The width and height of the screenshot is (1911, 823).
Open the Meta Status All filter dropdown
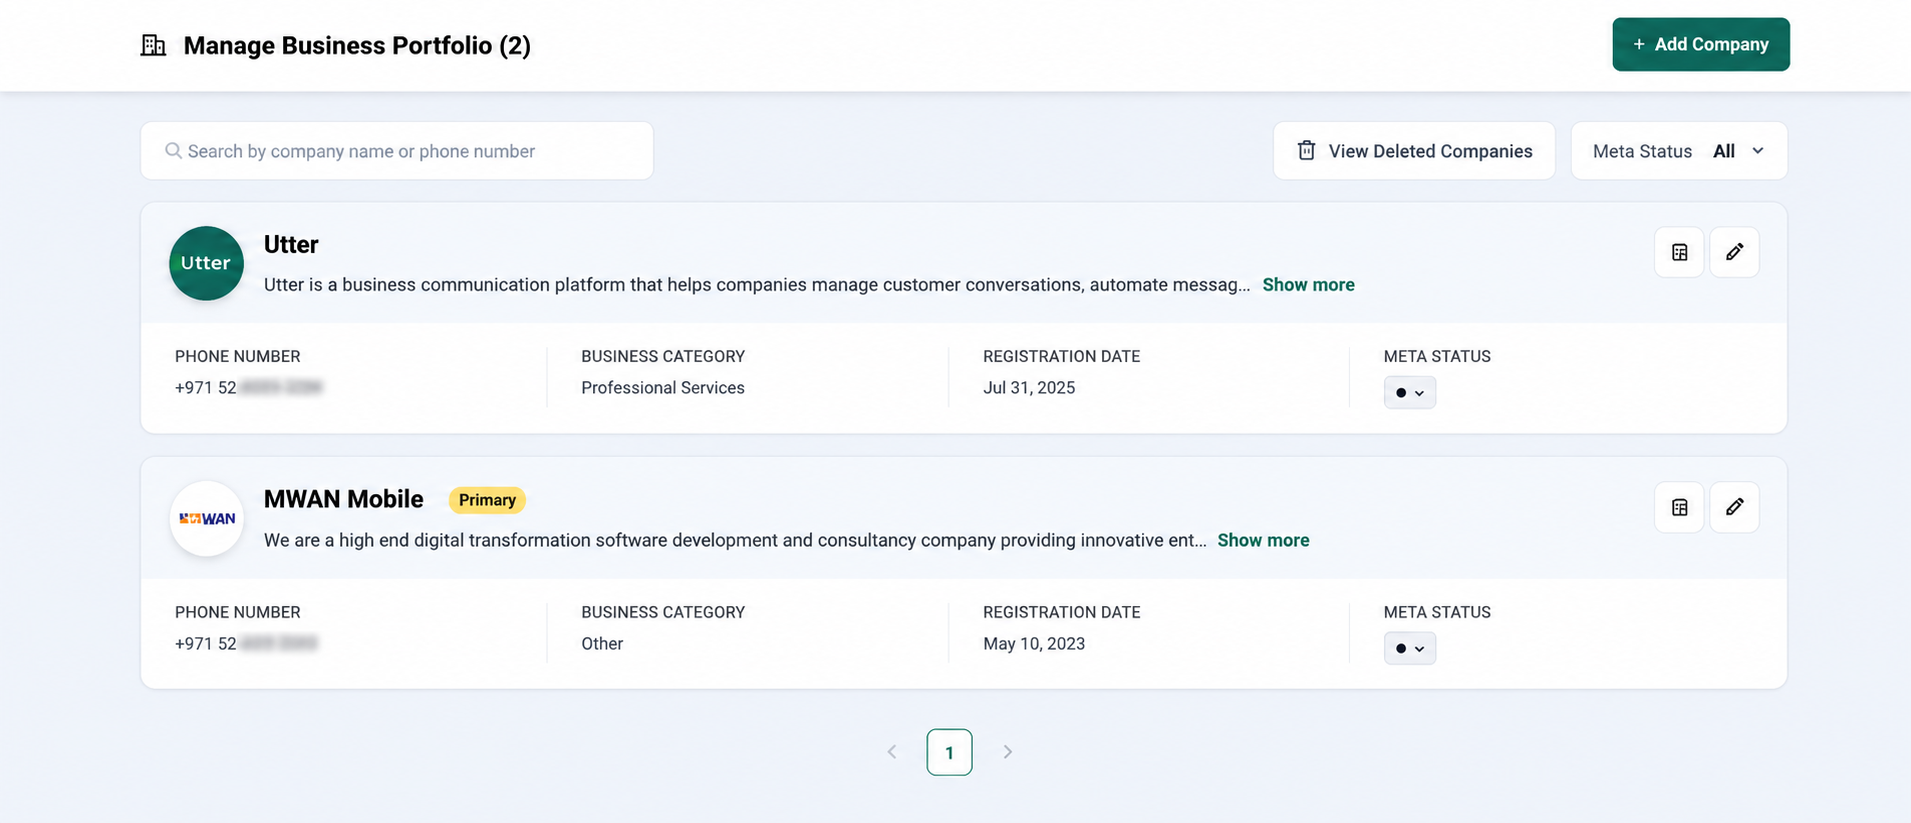click(x=1679, y=151)
